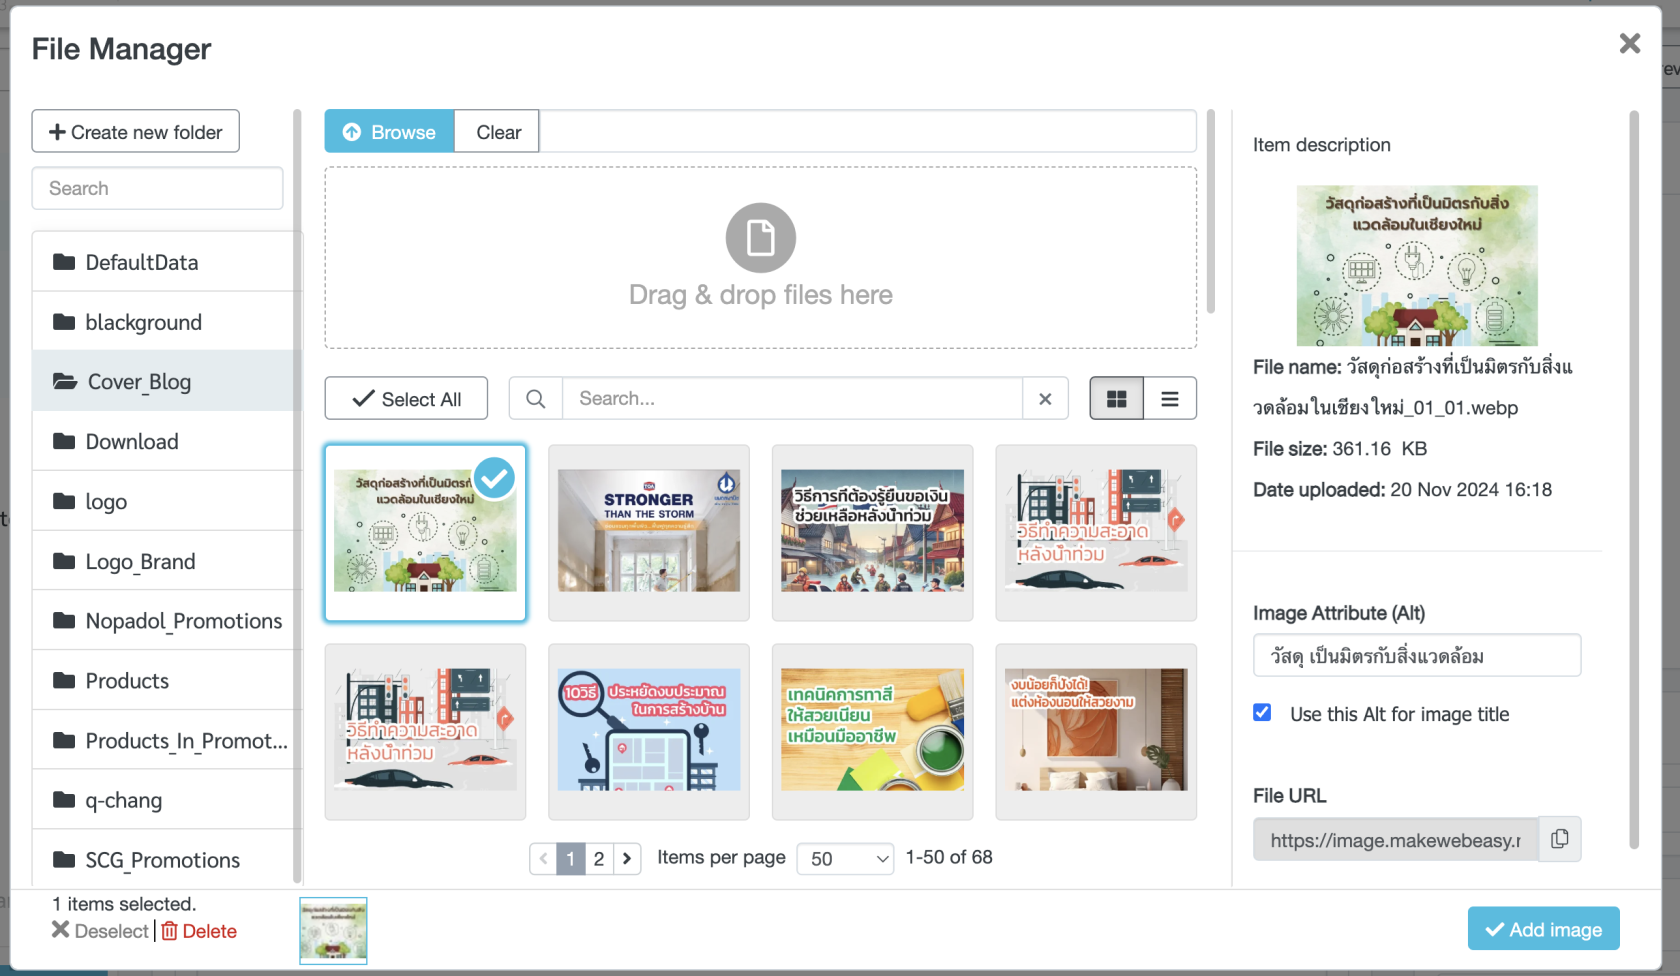The image size is (1680, 976).
Task: Clear the file search with X icon
Action: pyautogui.click(x=1045, y=399)
